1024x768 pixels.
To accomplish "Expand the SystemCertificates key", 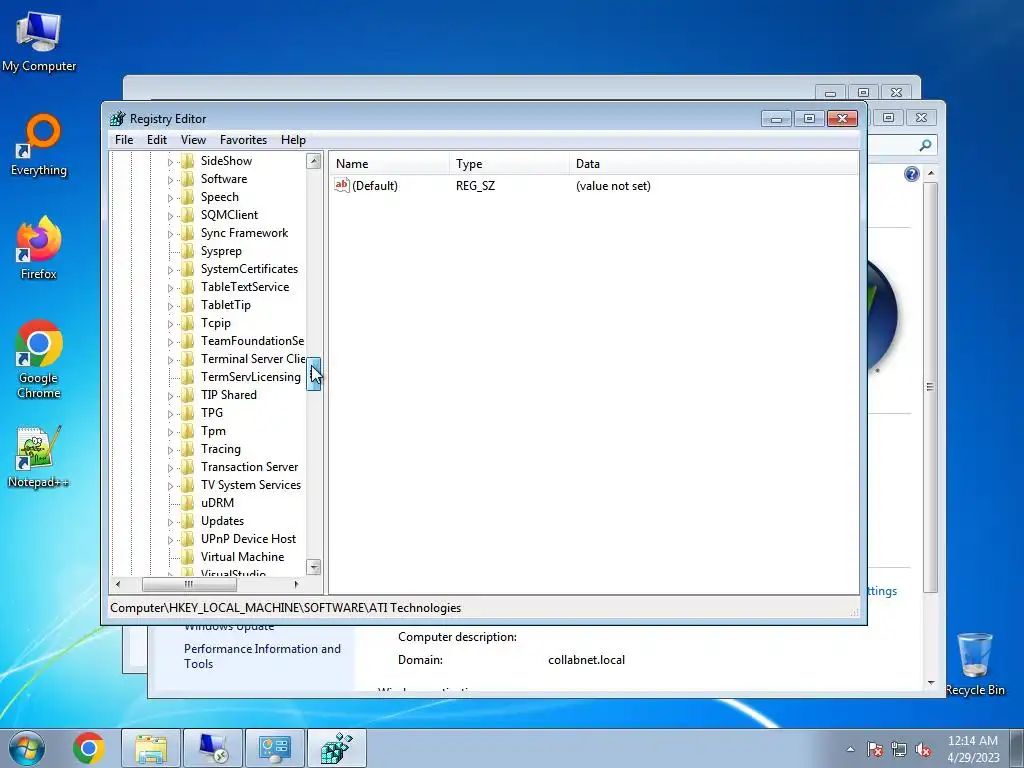I will [x=170, y=270].
